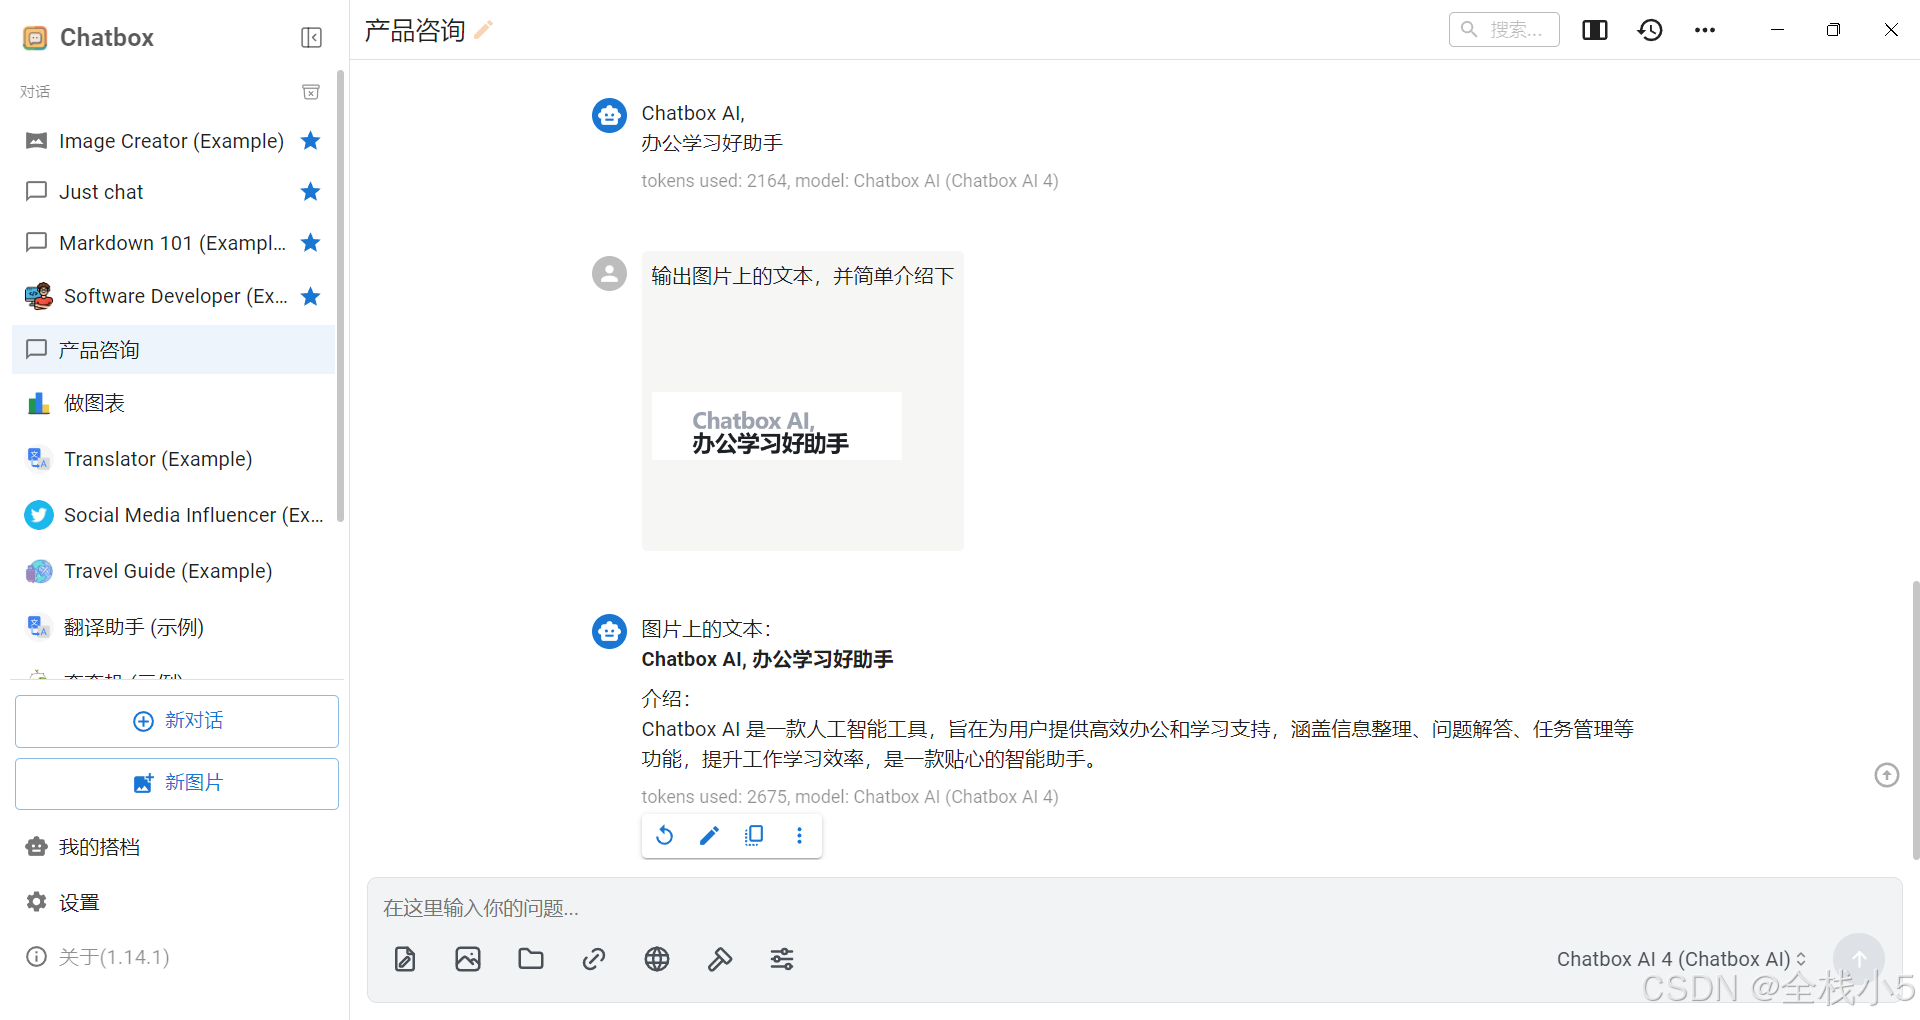The image size is (1920, 1020).
Task: Click the 新图片 new image button
Action: (177, 783)
